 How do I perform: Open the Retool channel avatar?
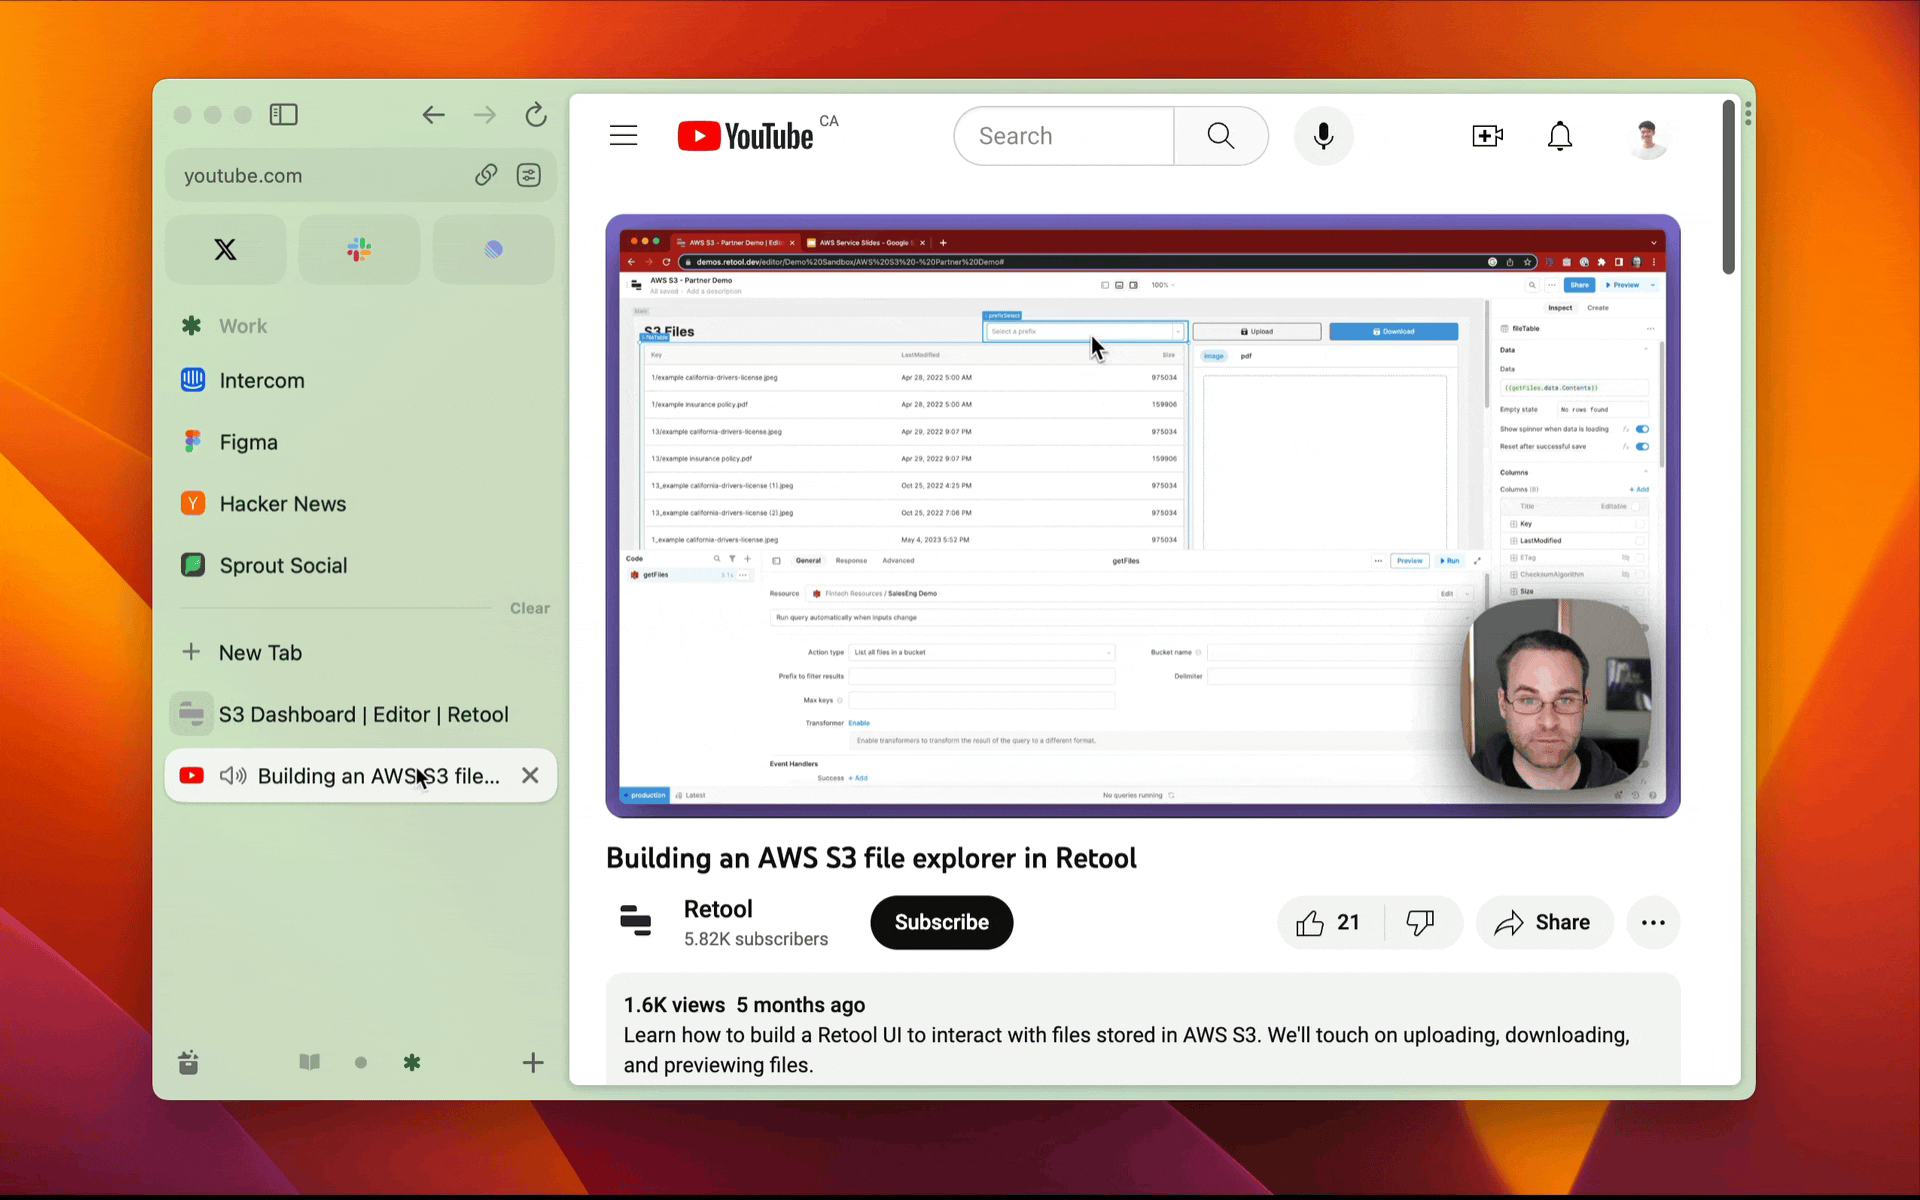point(635,922)
